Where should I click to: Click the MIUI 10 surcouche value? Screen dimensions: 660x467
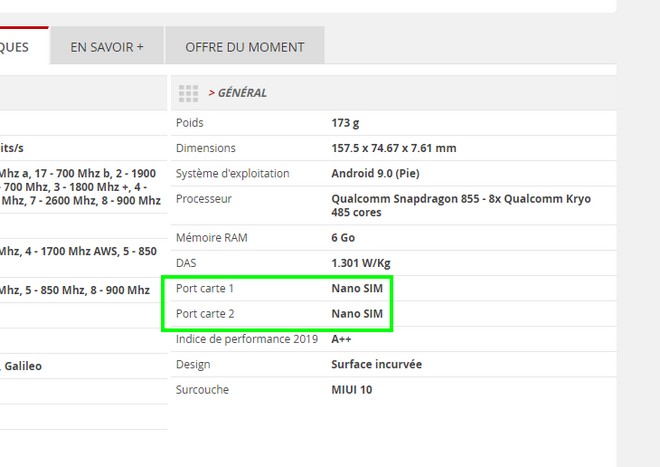[x=351, y=389]
